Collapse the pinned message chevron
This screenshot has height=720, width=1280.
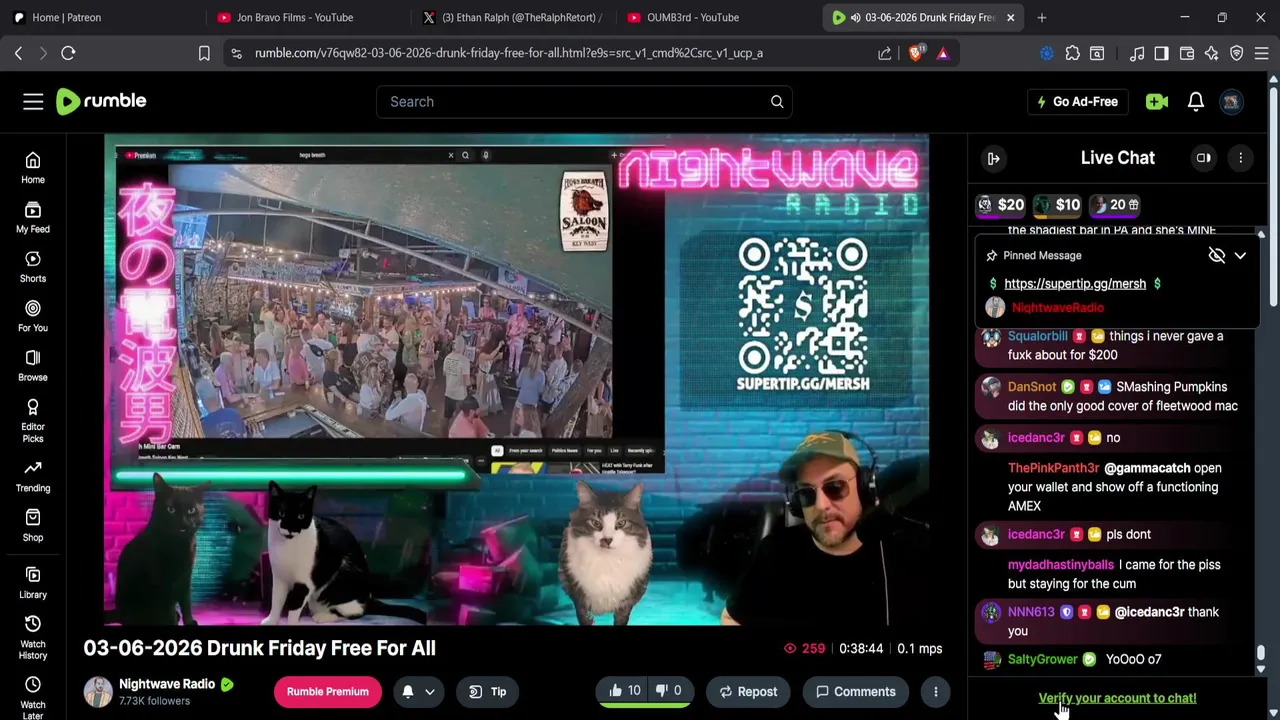1240,255
